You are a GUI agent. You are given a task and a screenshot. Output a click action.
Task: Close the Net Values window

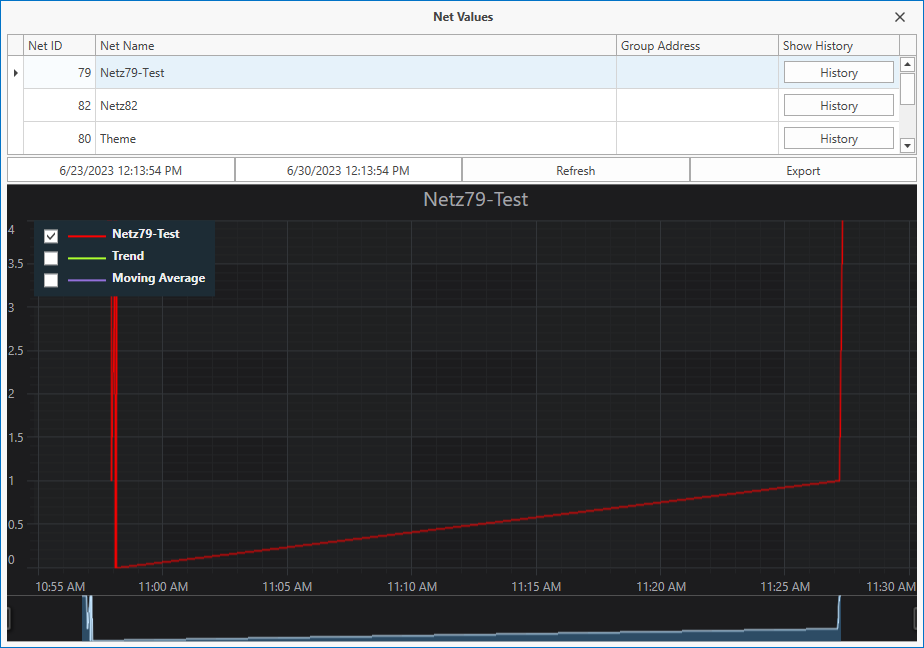[x=899, y=17]
